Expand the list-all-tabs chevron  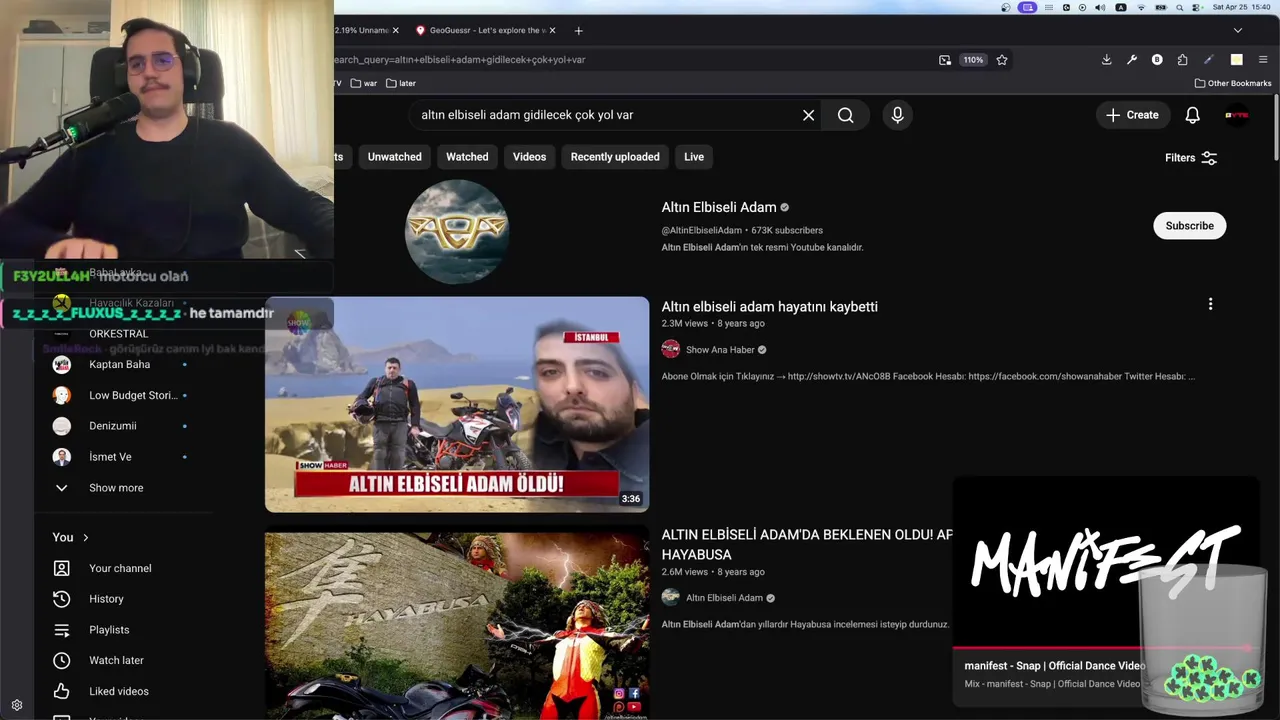(1237, 31)
